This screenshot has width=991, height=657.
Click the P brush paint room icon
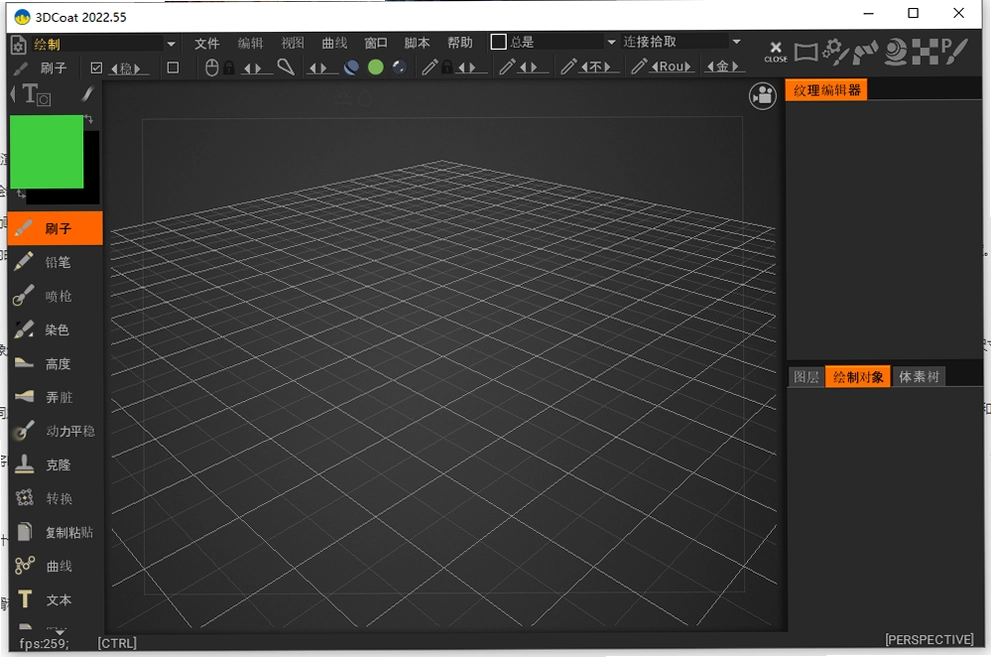click(x=954, y=51)
